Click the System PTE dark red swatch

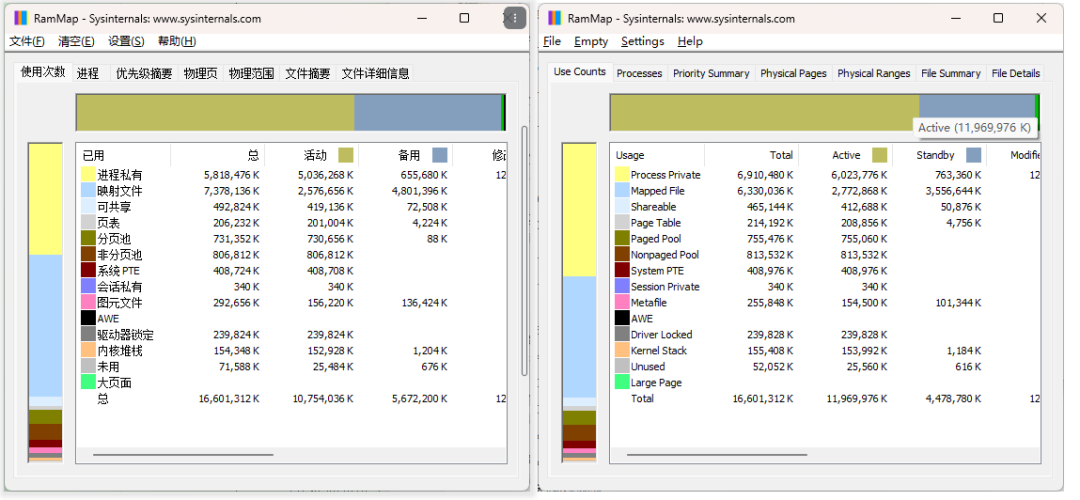coord(622,271)
